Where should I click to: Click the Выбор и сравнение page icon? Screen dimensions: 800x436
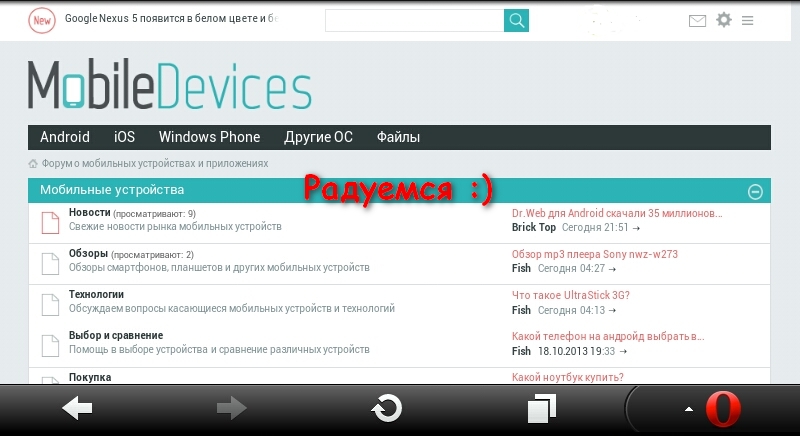[x=50, y=346]
